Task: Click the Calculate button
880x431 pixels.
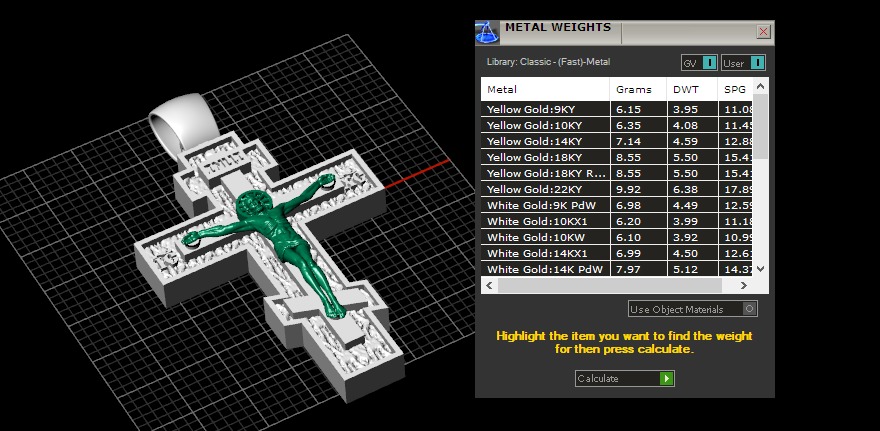Action: click(625, 378)
